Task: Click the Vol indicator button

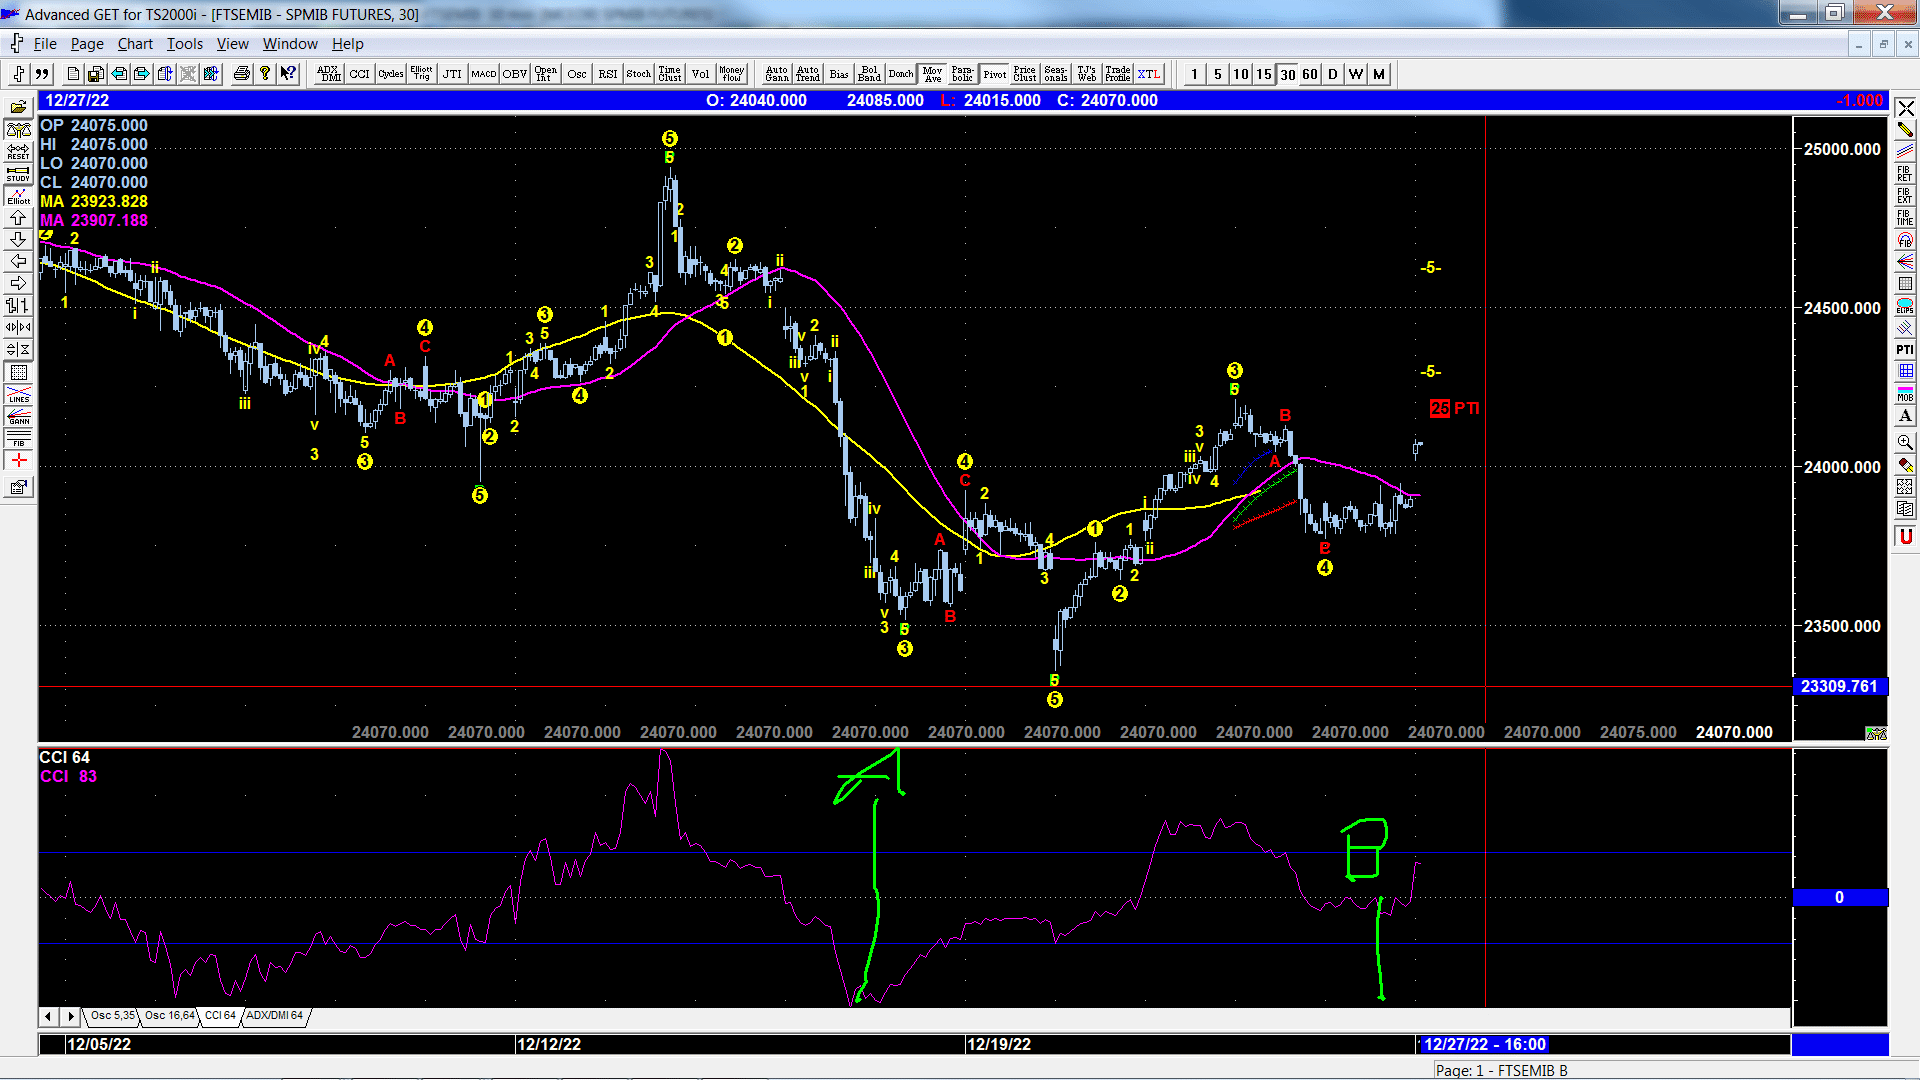Action: [x=701, y=74]
